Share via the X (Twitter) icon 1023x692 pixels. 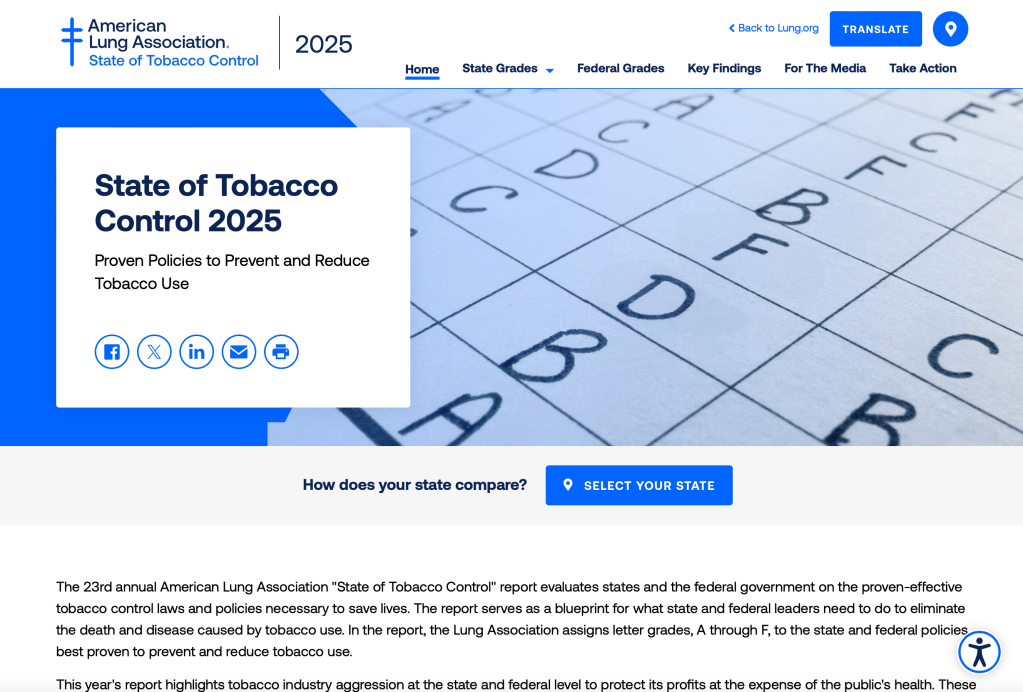coord(154,352)
